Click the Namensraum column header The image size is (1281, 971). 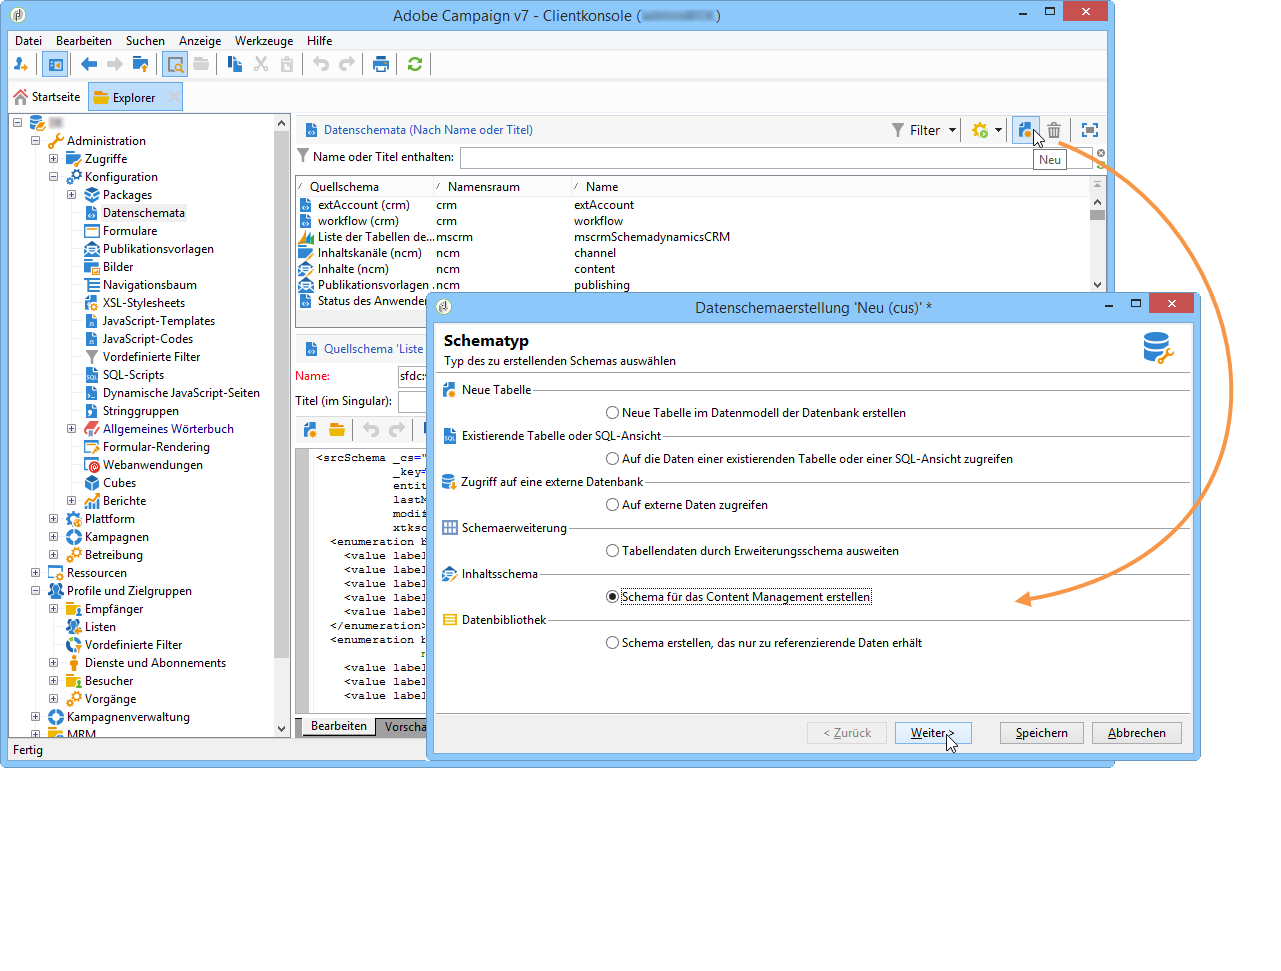tap(502, 187)
